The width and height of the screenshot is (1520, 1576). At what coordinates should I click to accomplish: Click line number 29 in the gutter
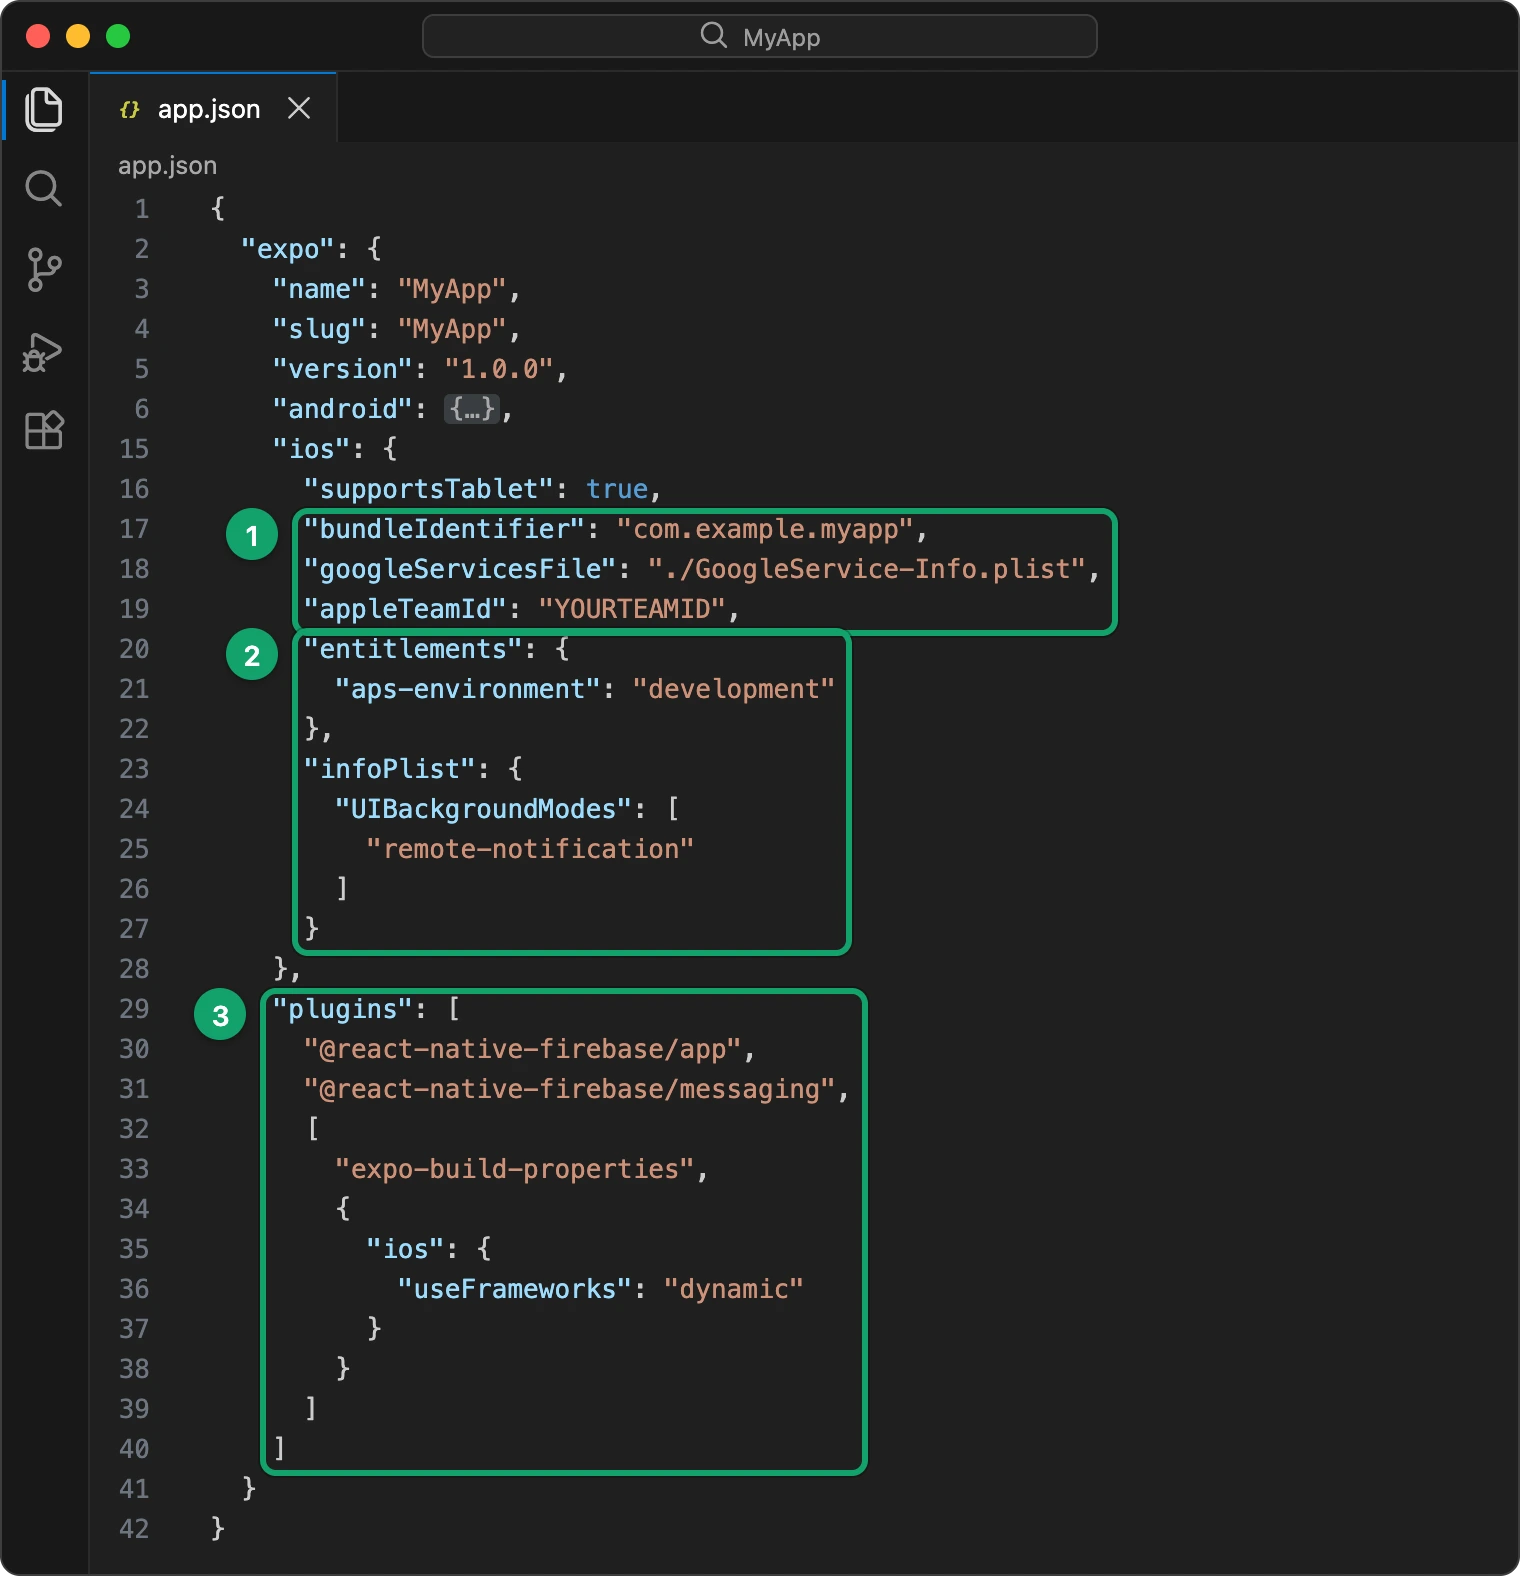[x=134, y=1009]
